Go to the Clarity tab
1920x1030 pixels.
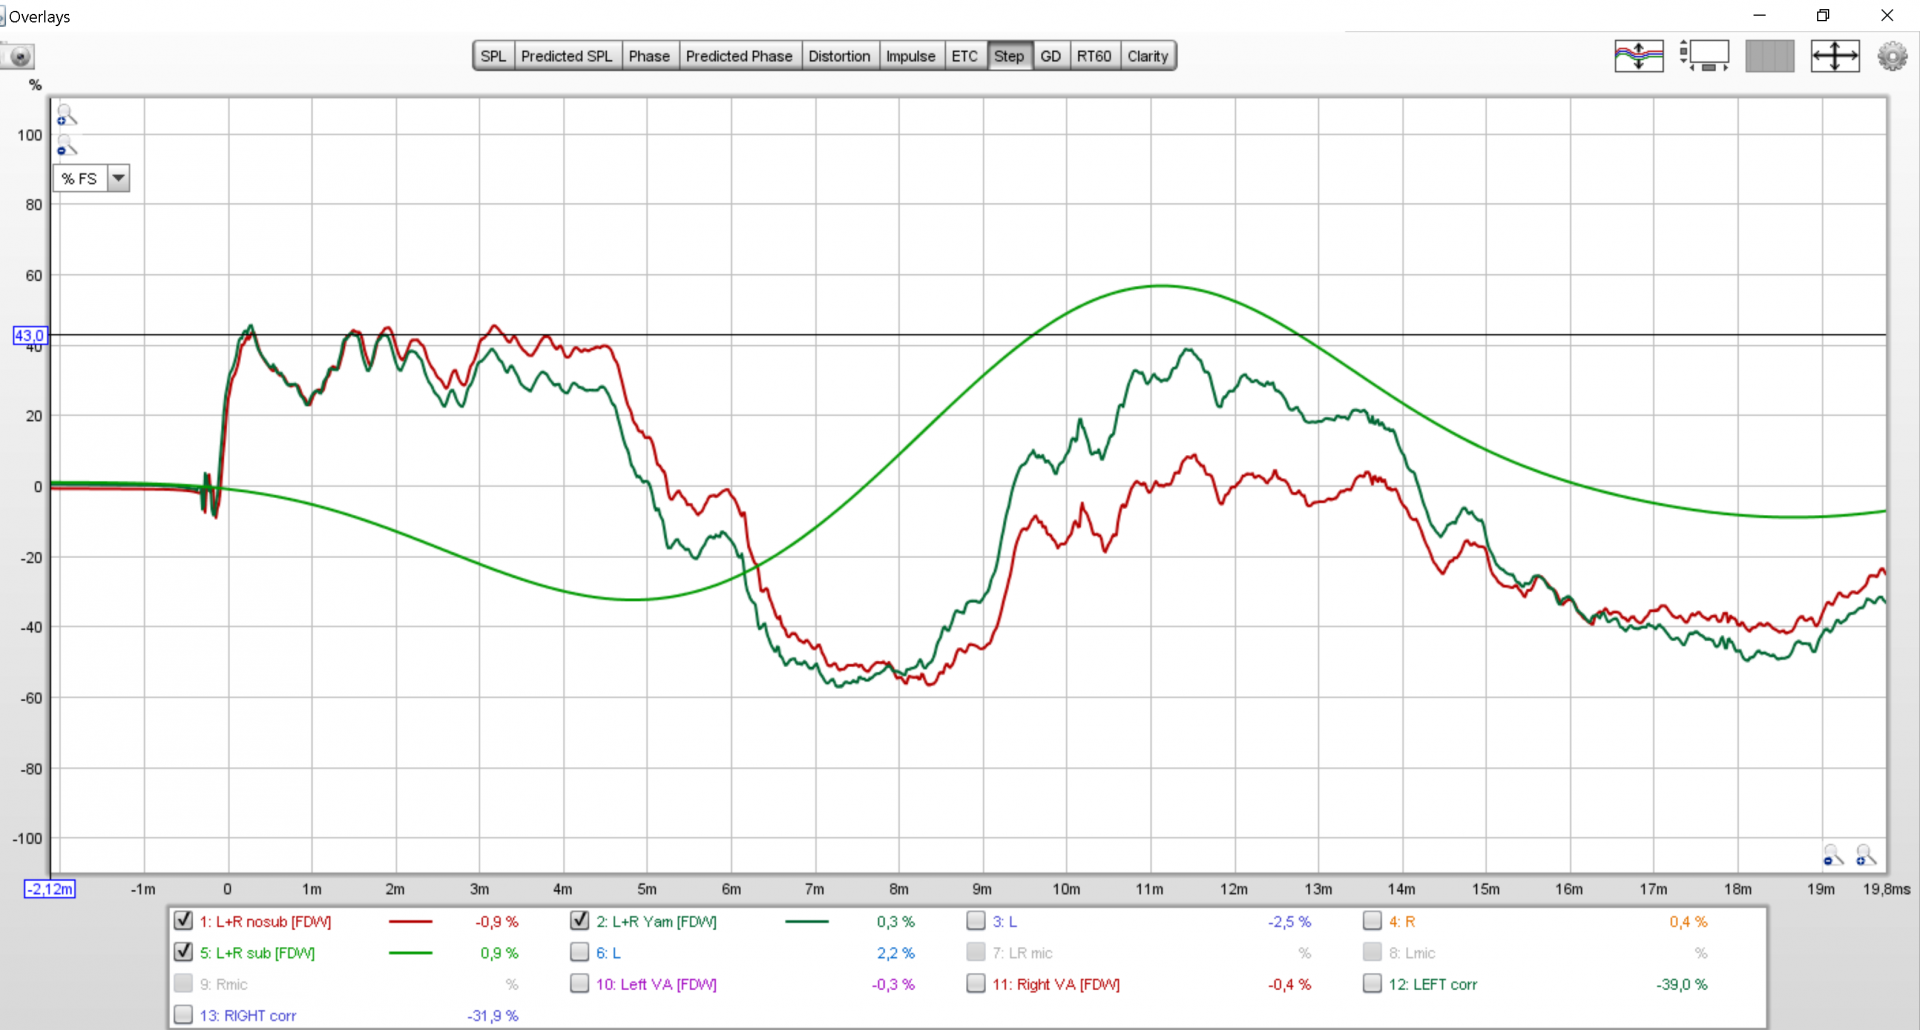[1147, 56]
